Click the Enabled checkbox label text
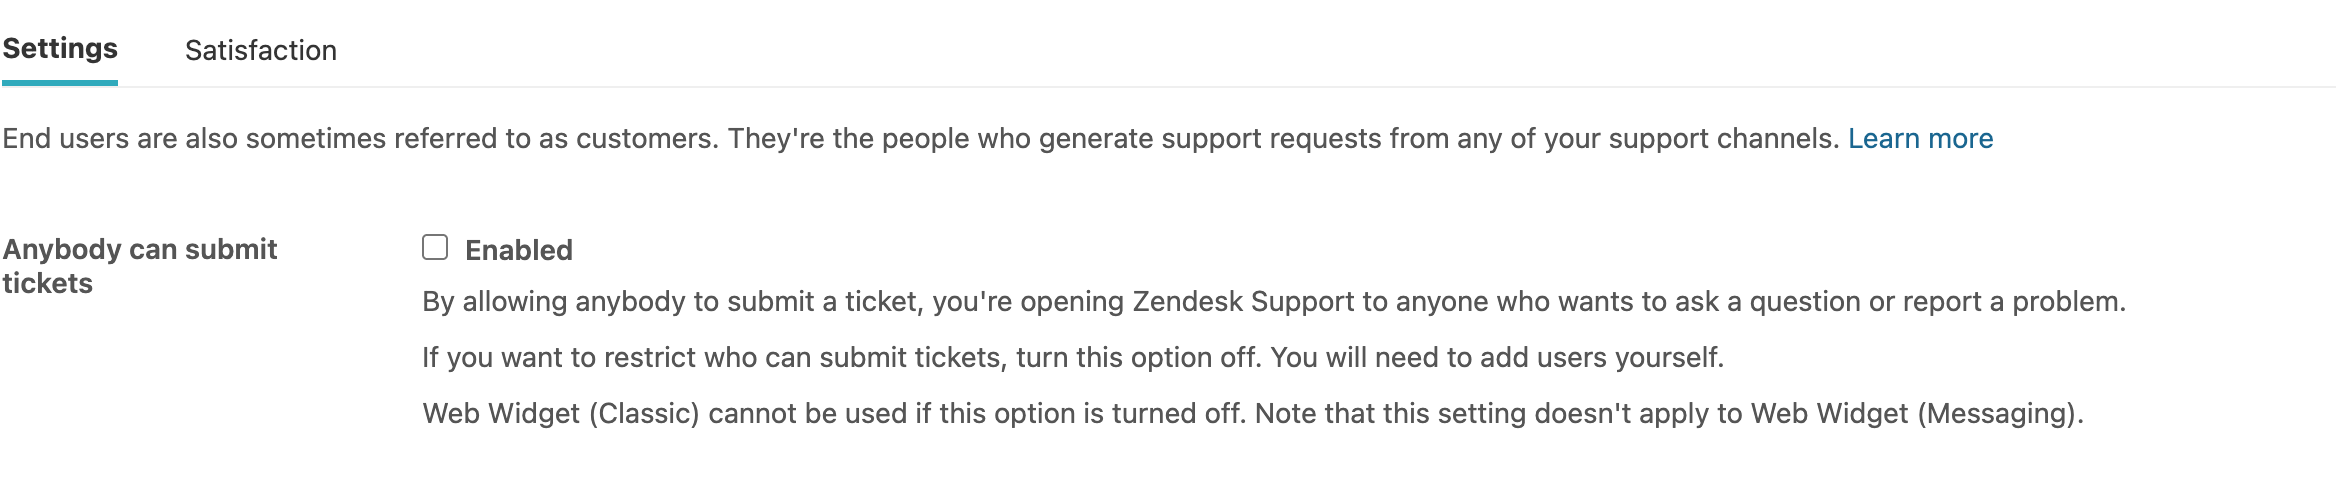Viewport: 2336px width, 480px height. 518,250
